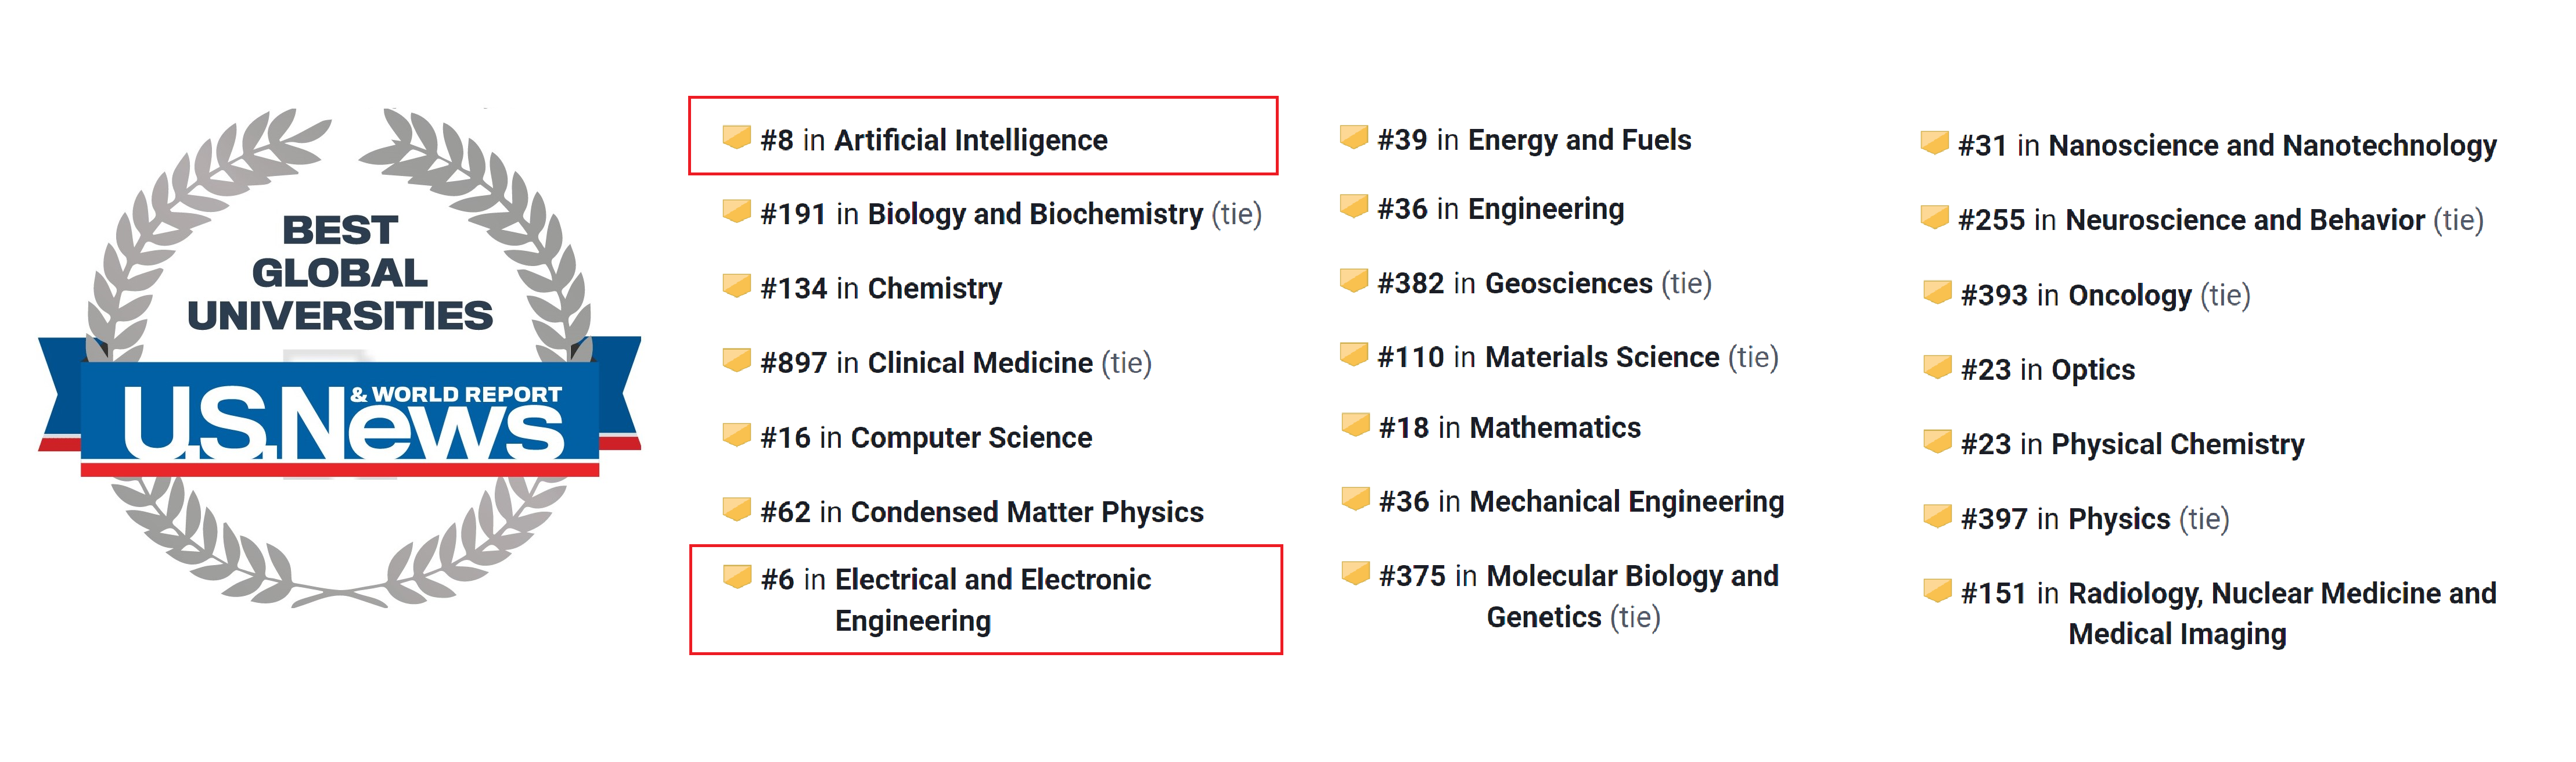Open the Artificial Intelligence ranking link
Viewport: 2576px width, 762px height.
pos(934,140)
